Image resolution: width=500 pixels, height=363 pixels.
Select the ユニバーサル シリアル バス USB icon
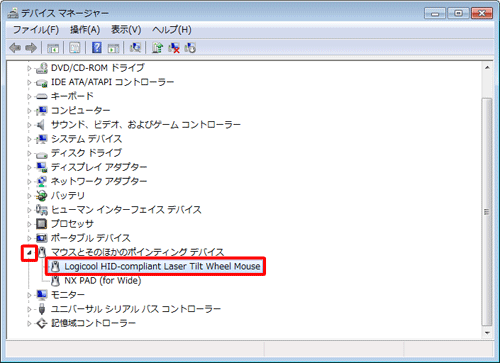point(41,309)
